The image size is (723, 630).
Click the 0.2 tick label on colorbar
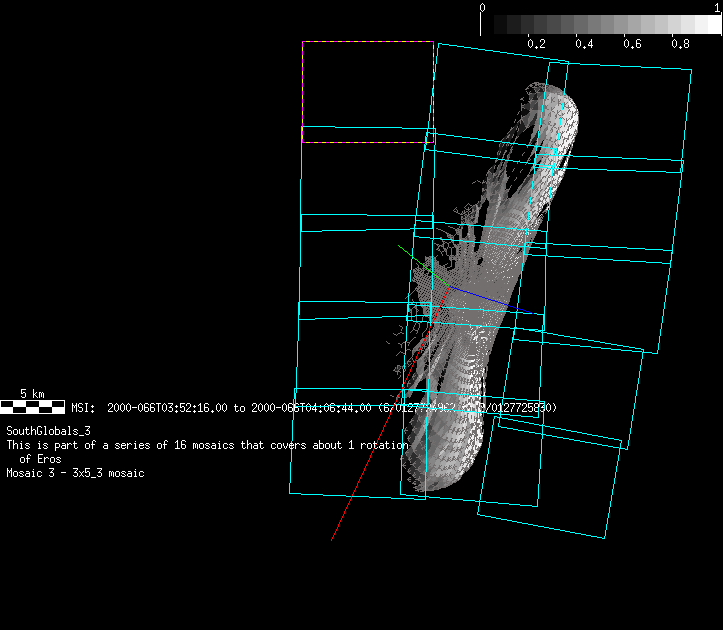(536, 45)
